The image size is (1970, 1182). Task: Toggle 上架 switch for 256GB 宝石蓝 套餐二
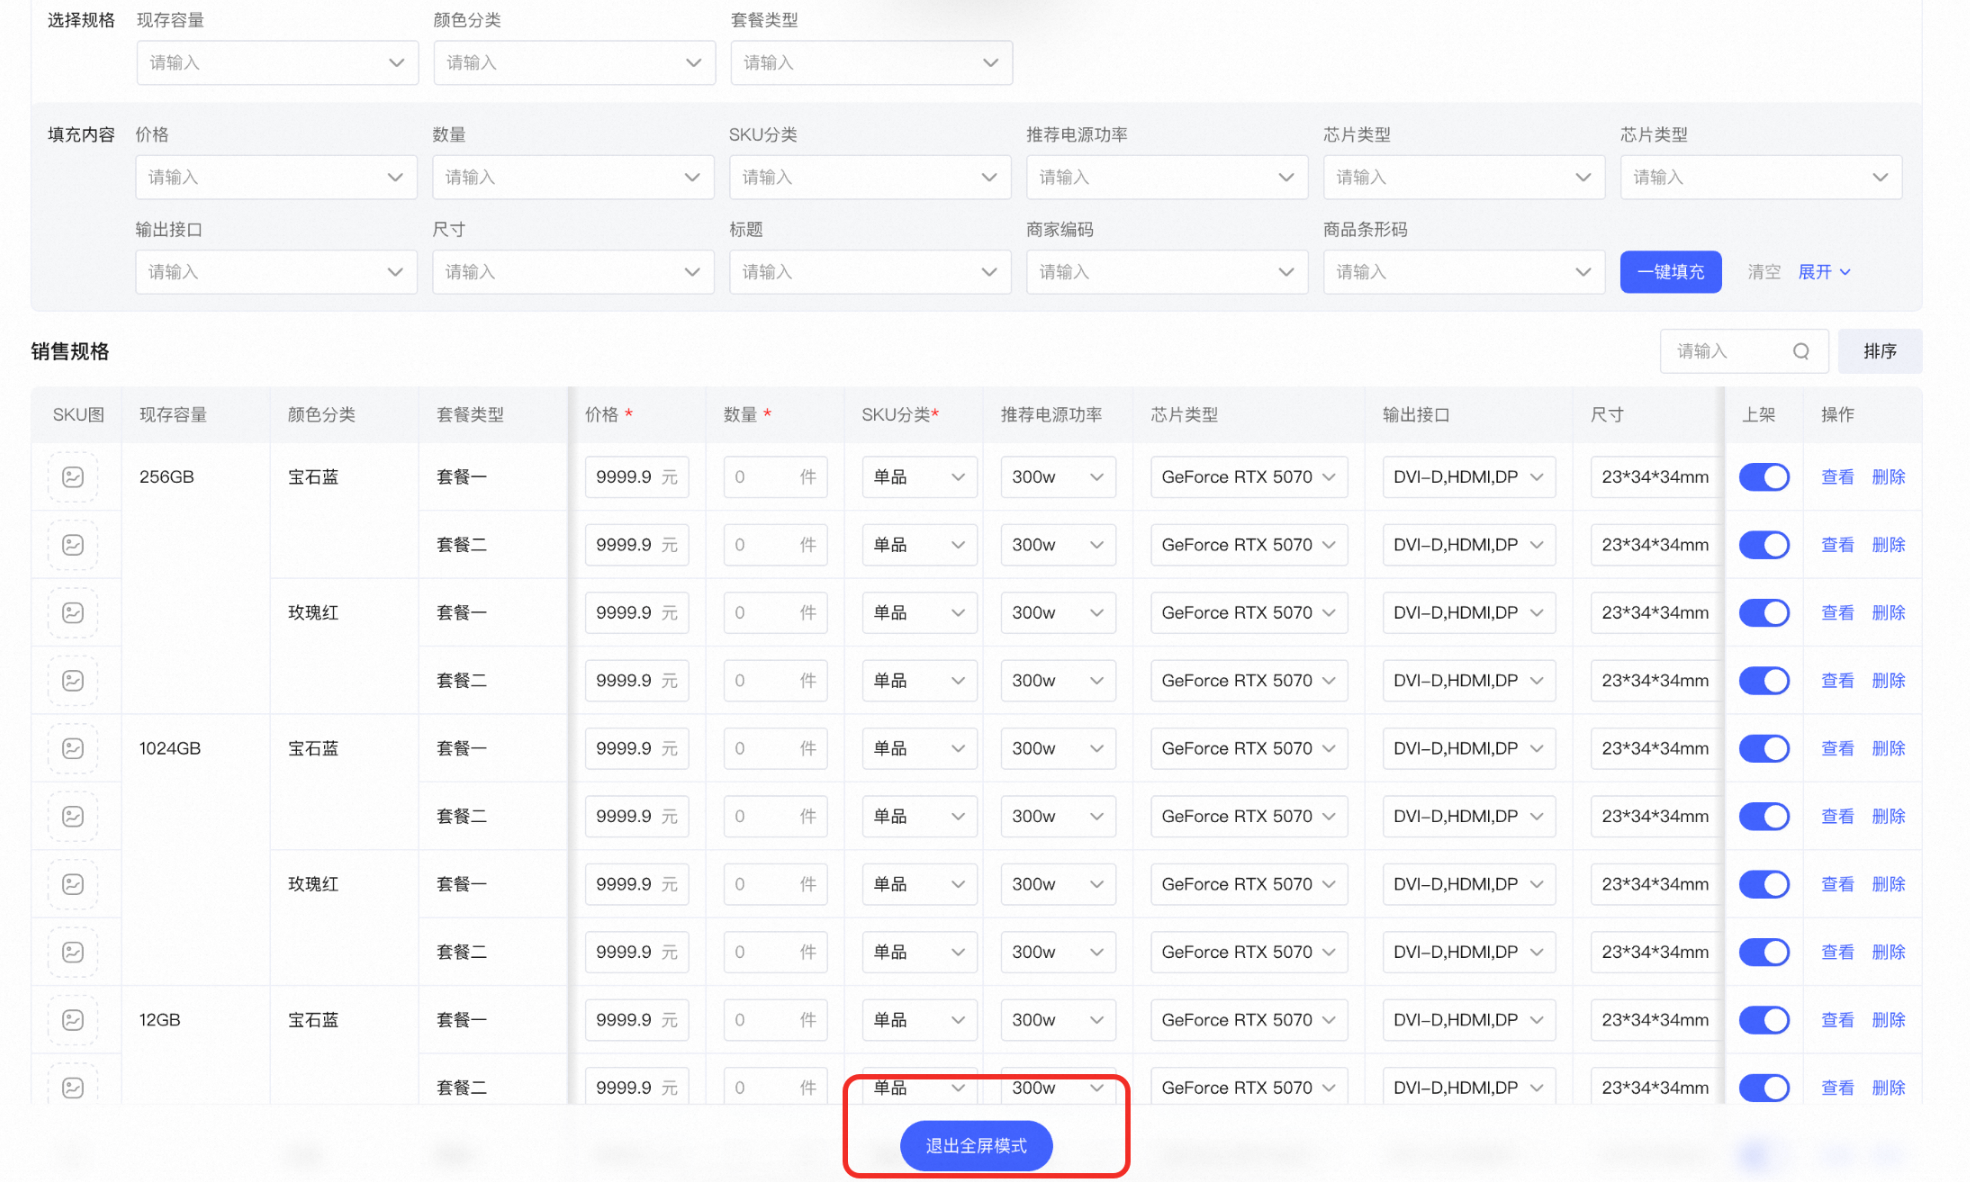(x=1764, y=545)
